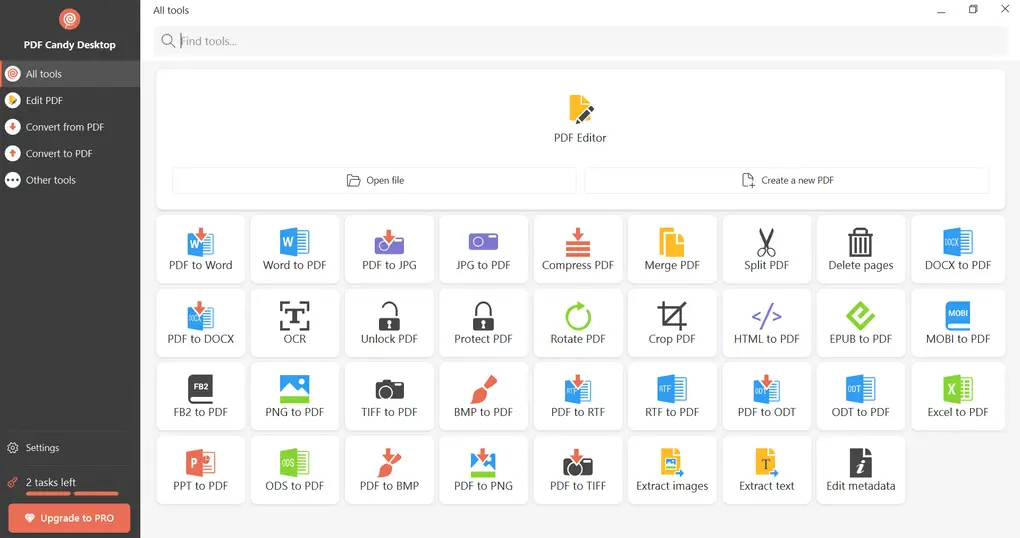Open PDF to BMP converter
The image size is (1020, 538).
pyautogui.click(x=389, y=470)
